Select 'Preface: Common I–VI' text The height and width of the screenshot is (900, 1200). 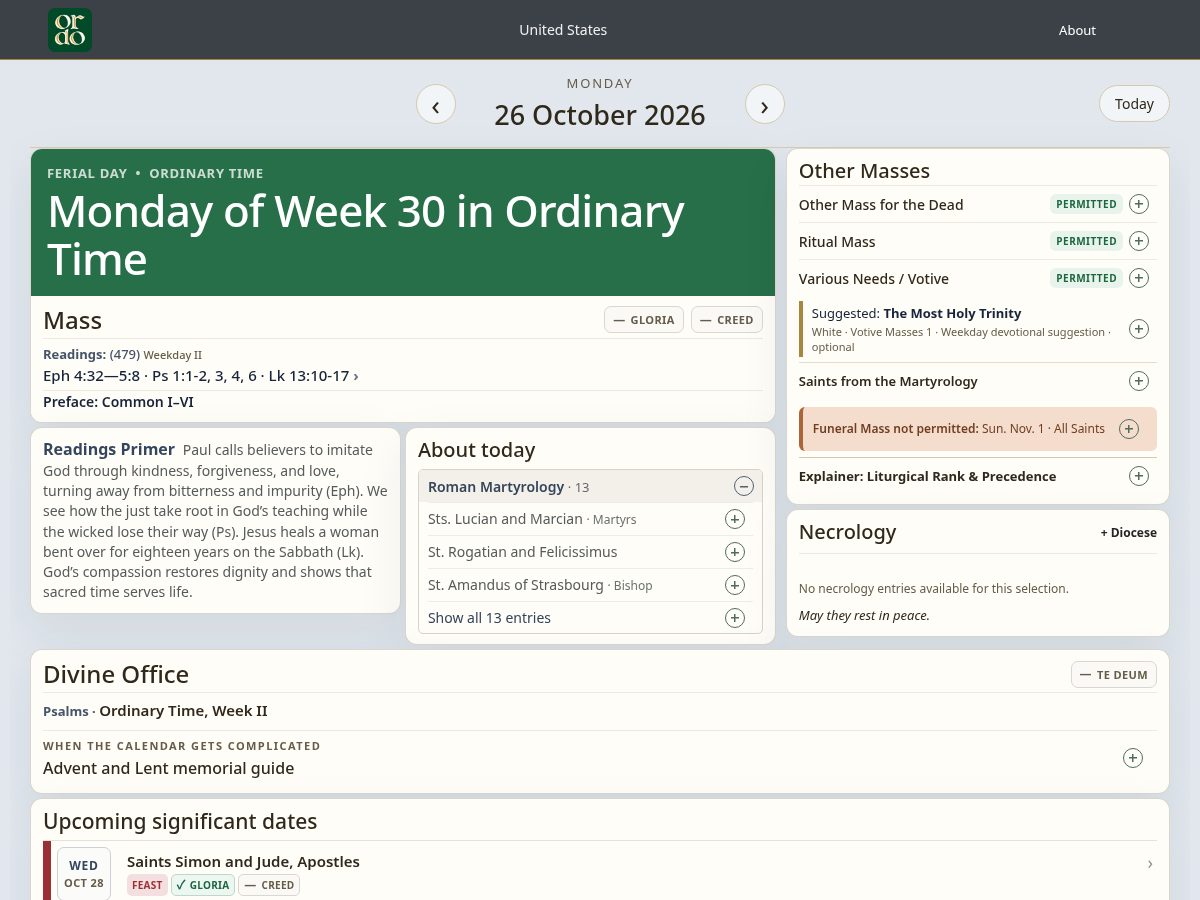pyautogui.click(x=118, y=402)
